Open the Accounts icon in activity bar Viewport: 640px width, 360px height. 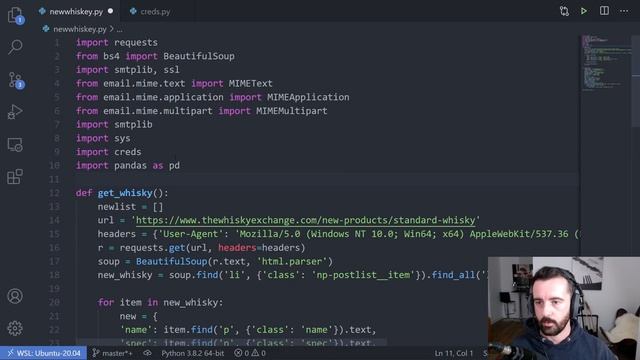click(15, 296)
